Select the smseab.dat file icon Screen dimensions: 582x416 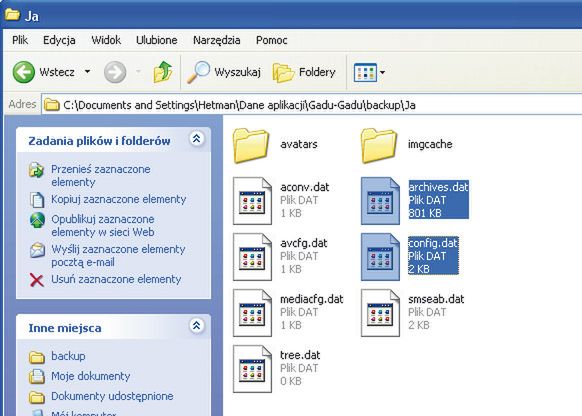tap(380, 313)
